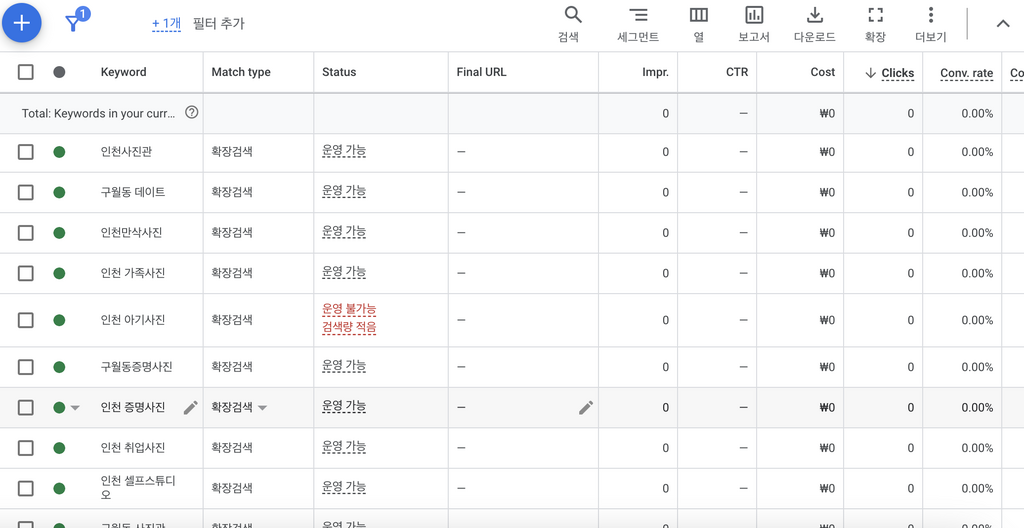Check the box for 인천사진관 row
The width and height of the screenshot is (1024, 528).
(25, 152)
